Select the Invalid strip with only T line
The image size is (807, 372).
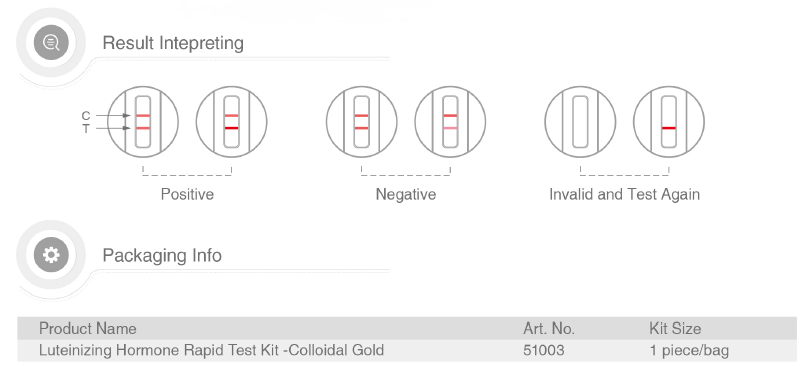pyautogui.click(x=669, y=122)
